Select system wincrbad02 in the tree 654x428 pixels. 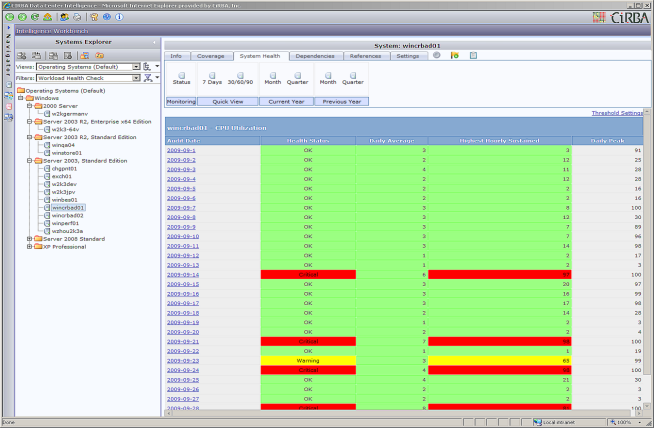coord(68,216)
